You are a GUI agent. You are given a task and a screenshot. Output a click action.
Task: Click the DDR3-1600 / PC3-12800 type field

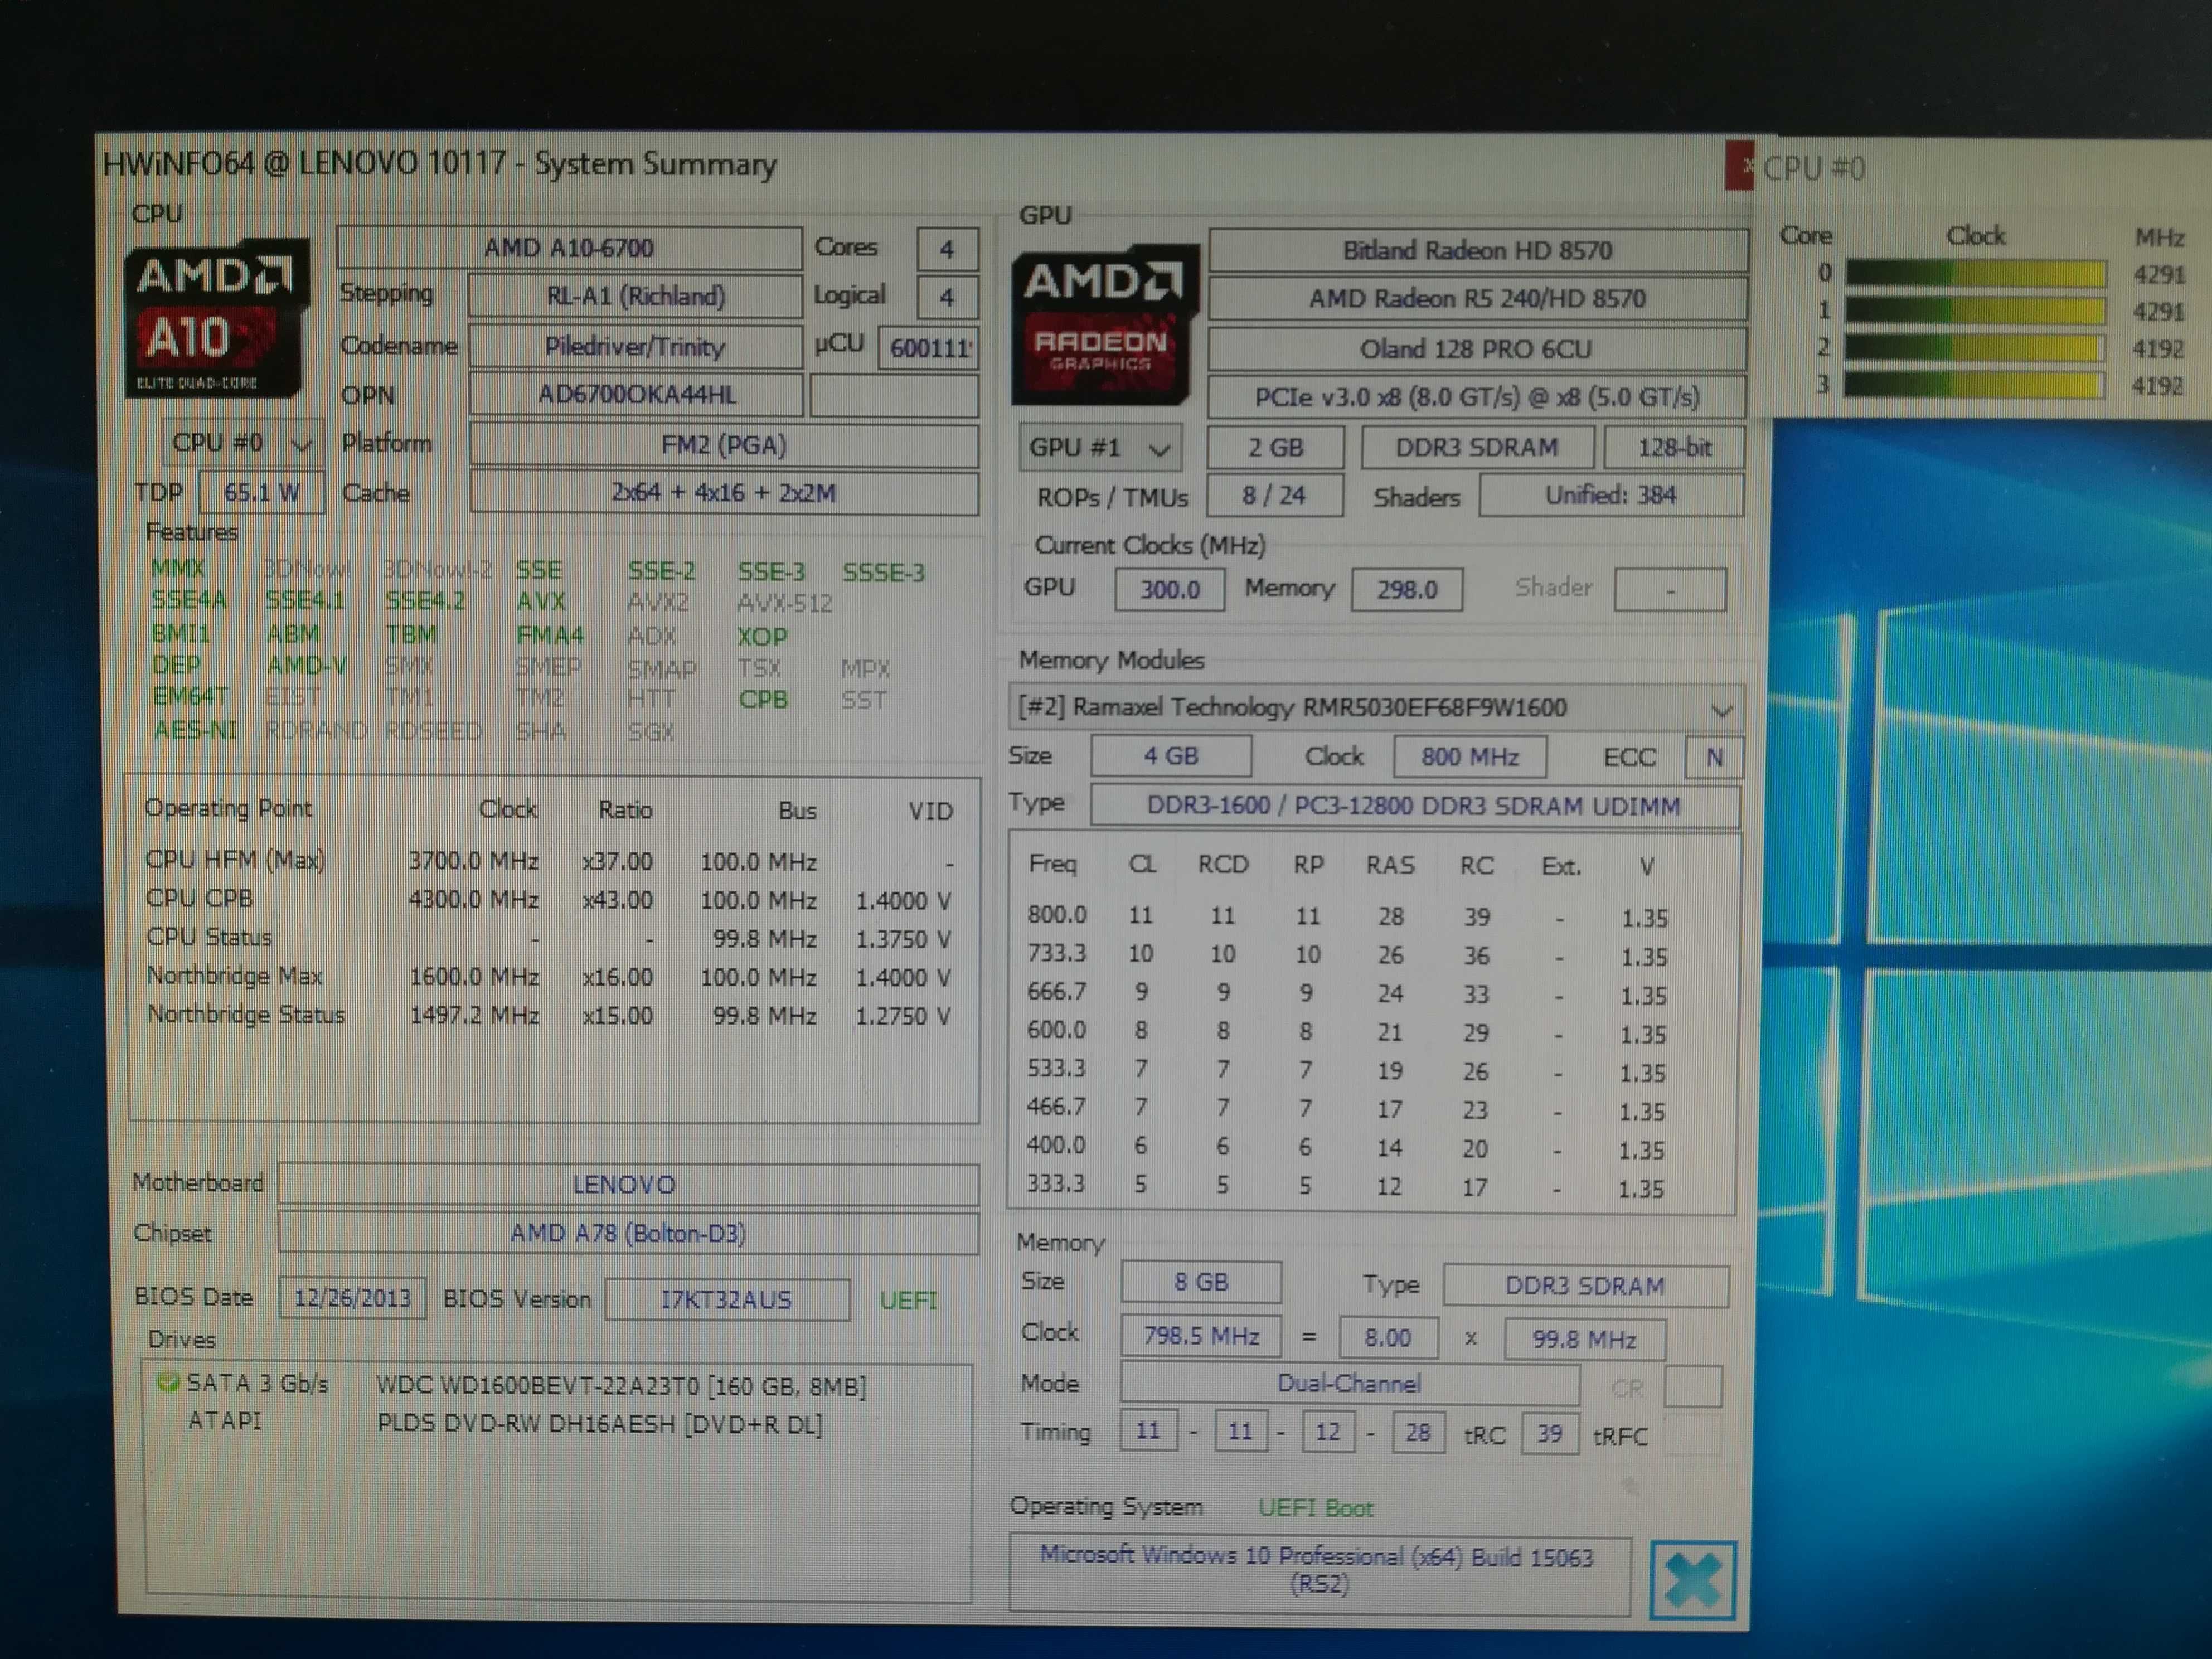[x=1414, y=806]
